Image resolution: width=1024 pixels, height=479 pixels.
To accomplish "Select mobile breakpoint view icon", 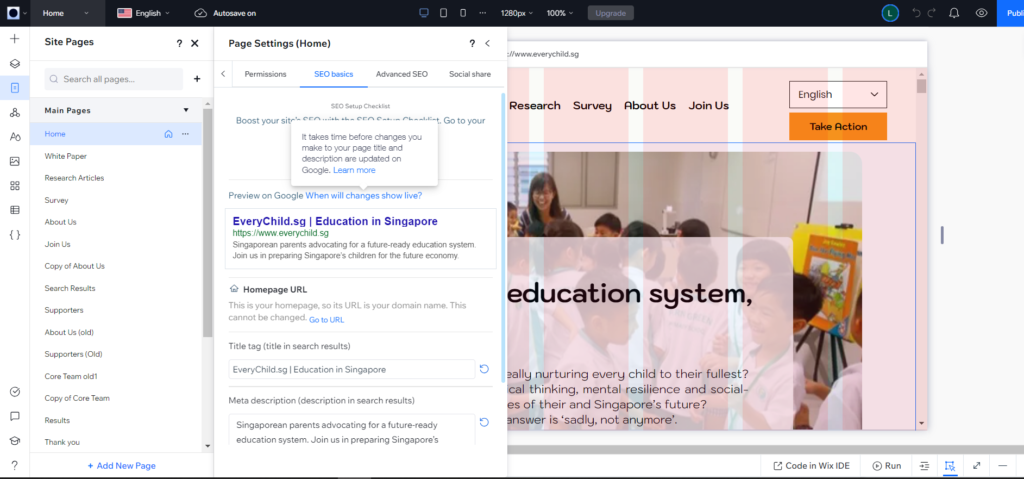I will pos(463,13).
